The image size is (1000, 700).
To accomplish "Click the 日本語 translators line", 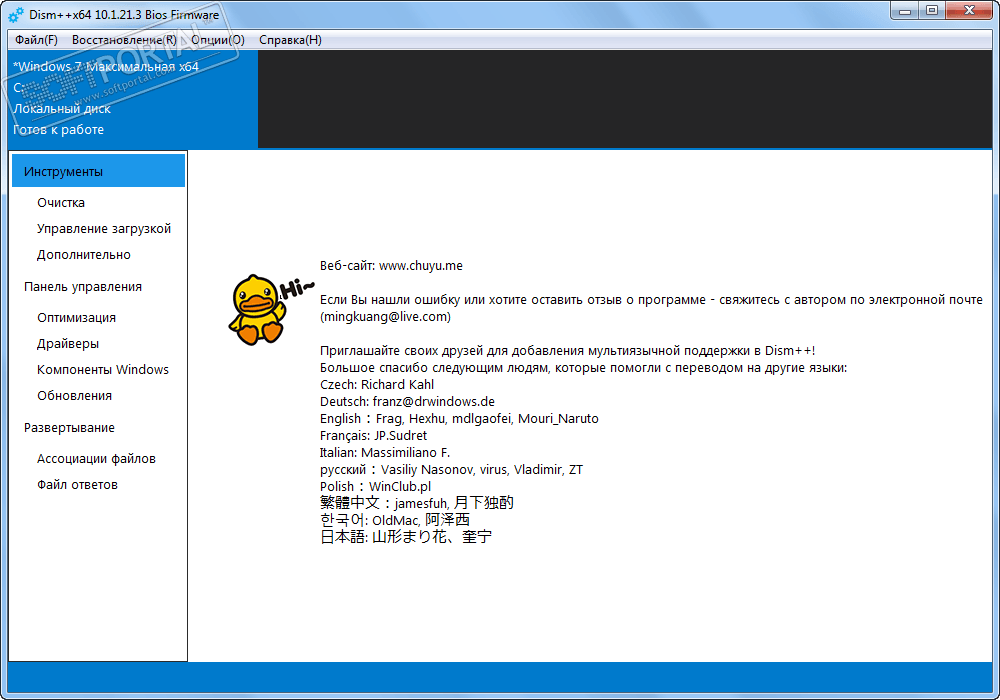I will coord(406,537).
